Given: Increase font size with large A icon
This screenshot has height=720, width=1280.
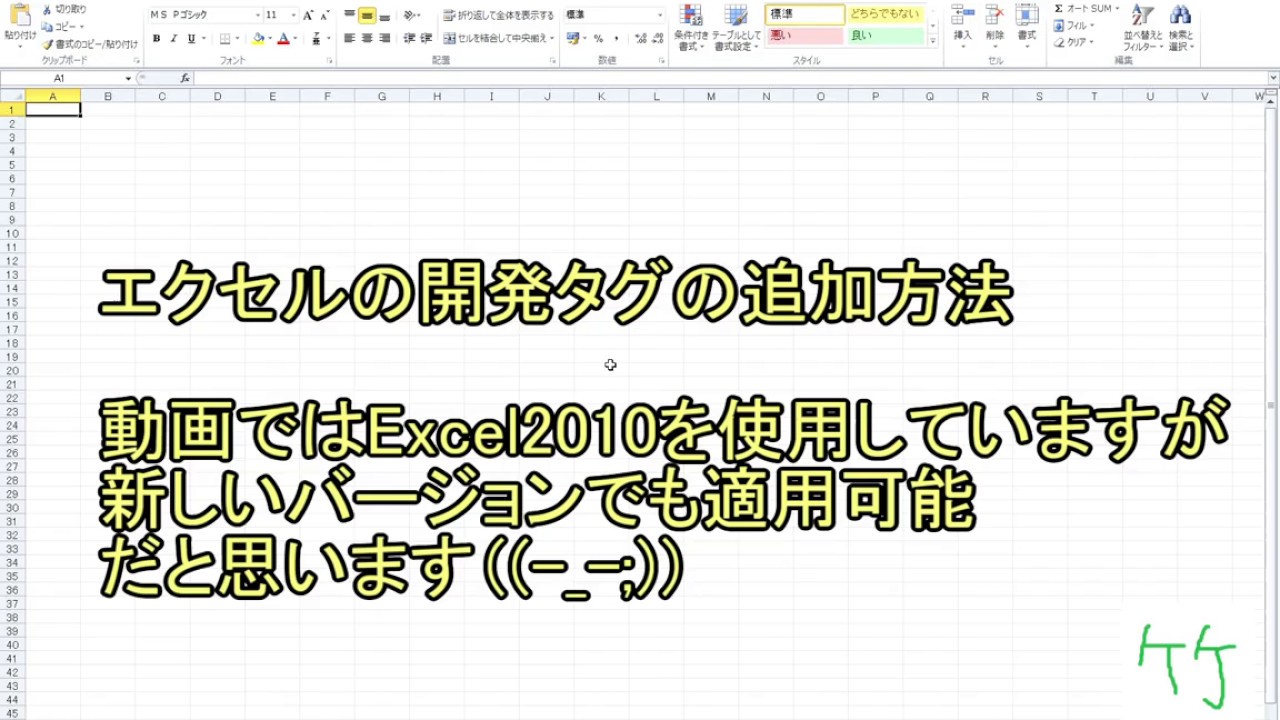Looking at the screenshot, I should coord(308,15).
